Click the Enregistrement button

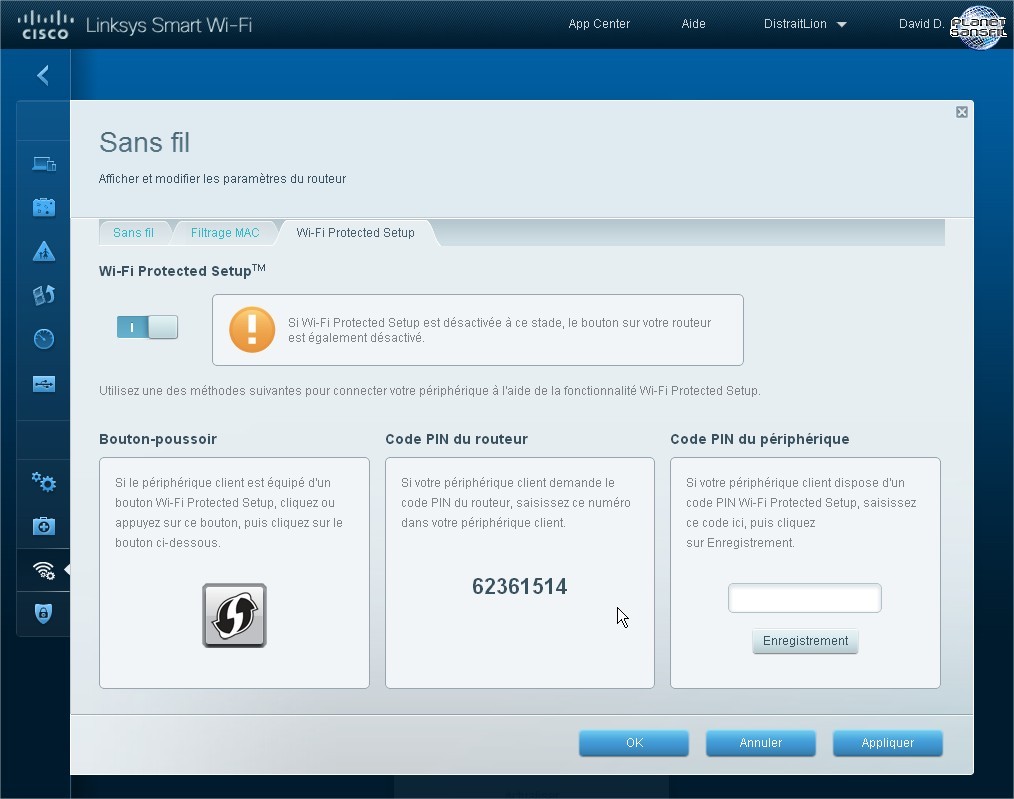(805, 641)
